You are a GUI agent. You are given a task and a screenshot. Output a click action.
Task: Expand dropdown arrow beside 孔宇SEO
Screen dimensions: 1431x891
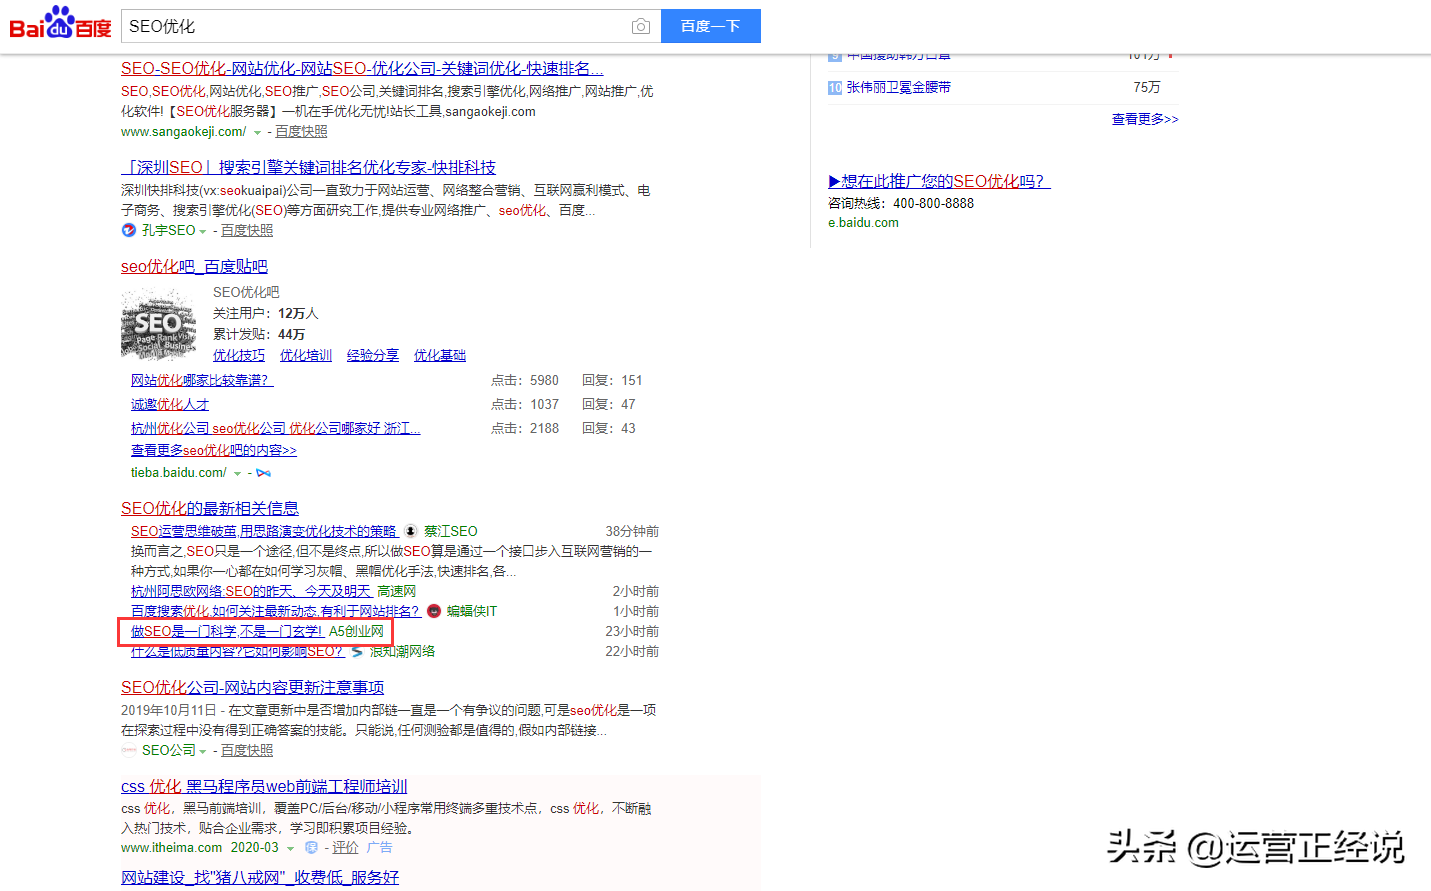click(x=202, y=231)
